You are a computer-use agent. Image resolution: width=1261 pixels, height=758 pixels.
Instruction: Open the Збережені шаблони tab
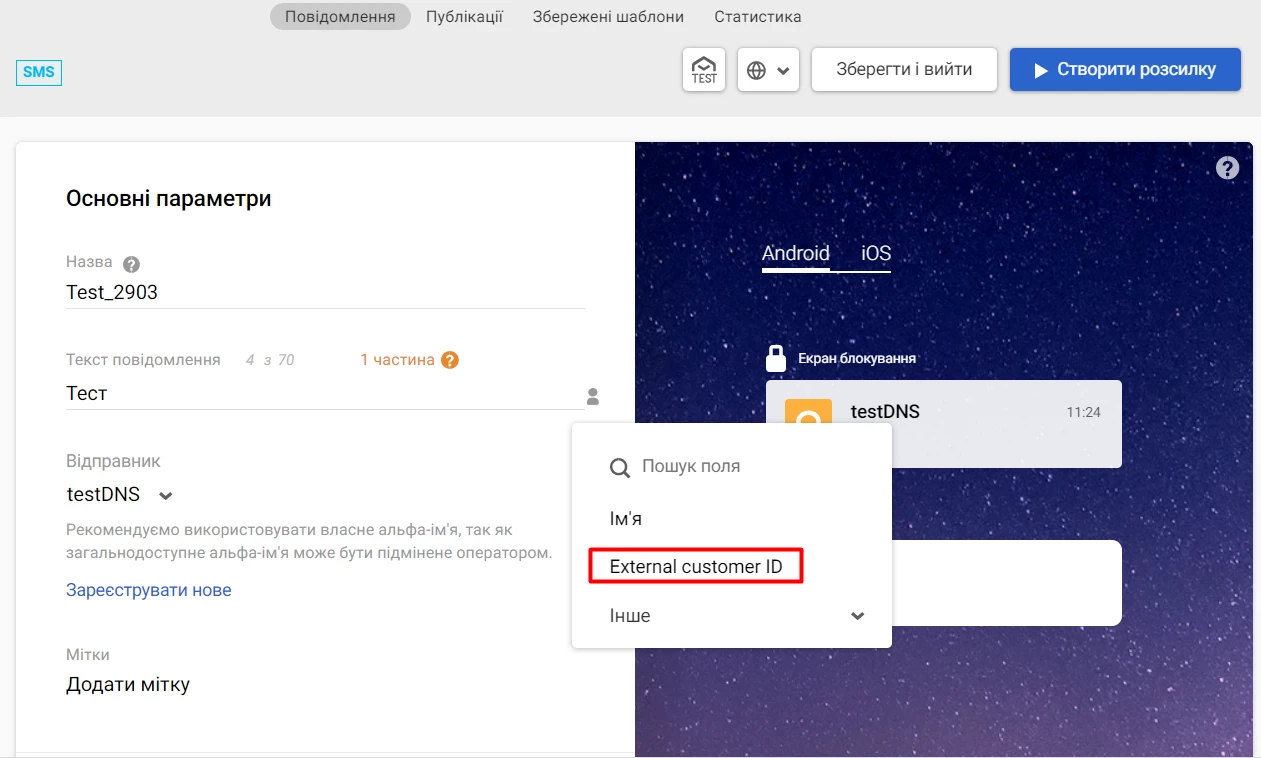point(608,17)
